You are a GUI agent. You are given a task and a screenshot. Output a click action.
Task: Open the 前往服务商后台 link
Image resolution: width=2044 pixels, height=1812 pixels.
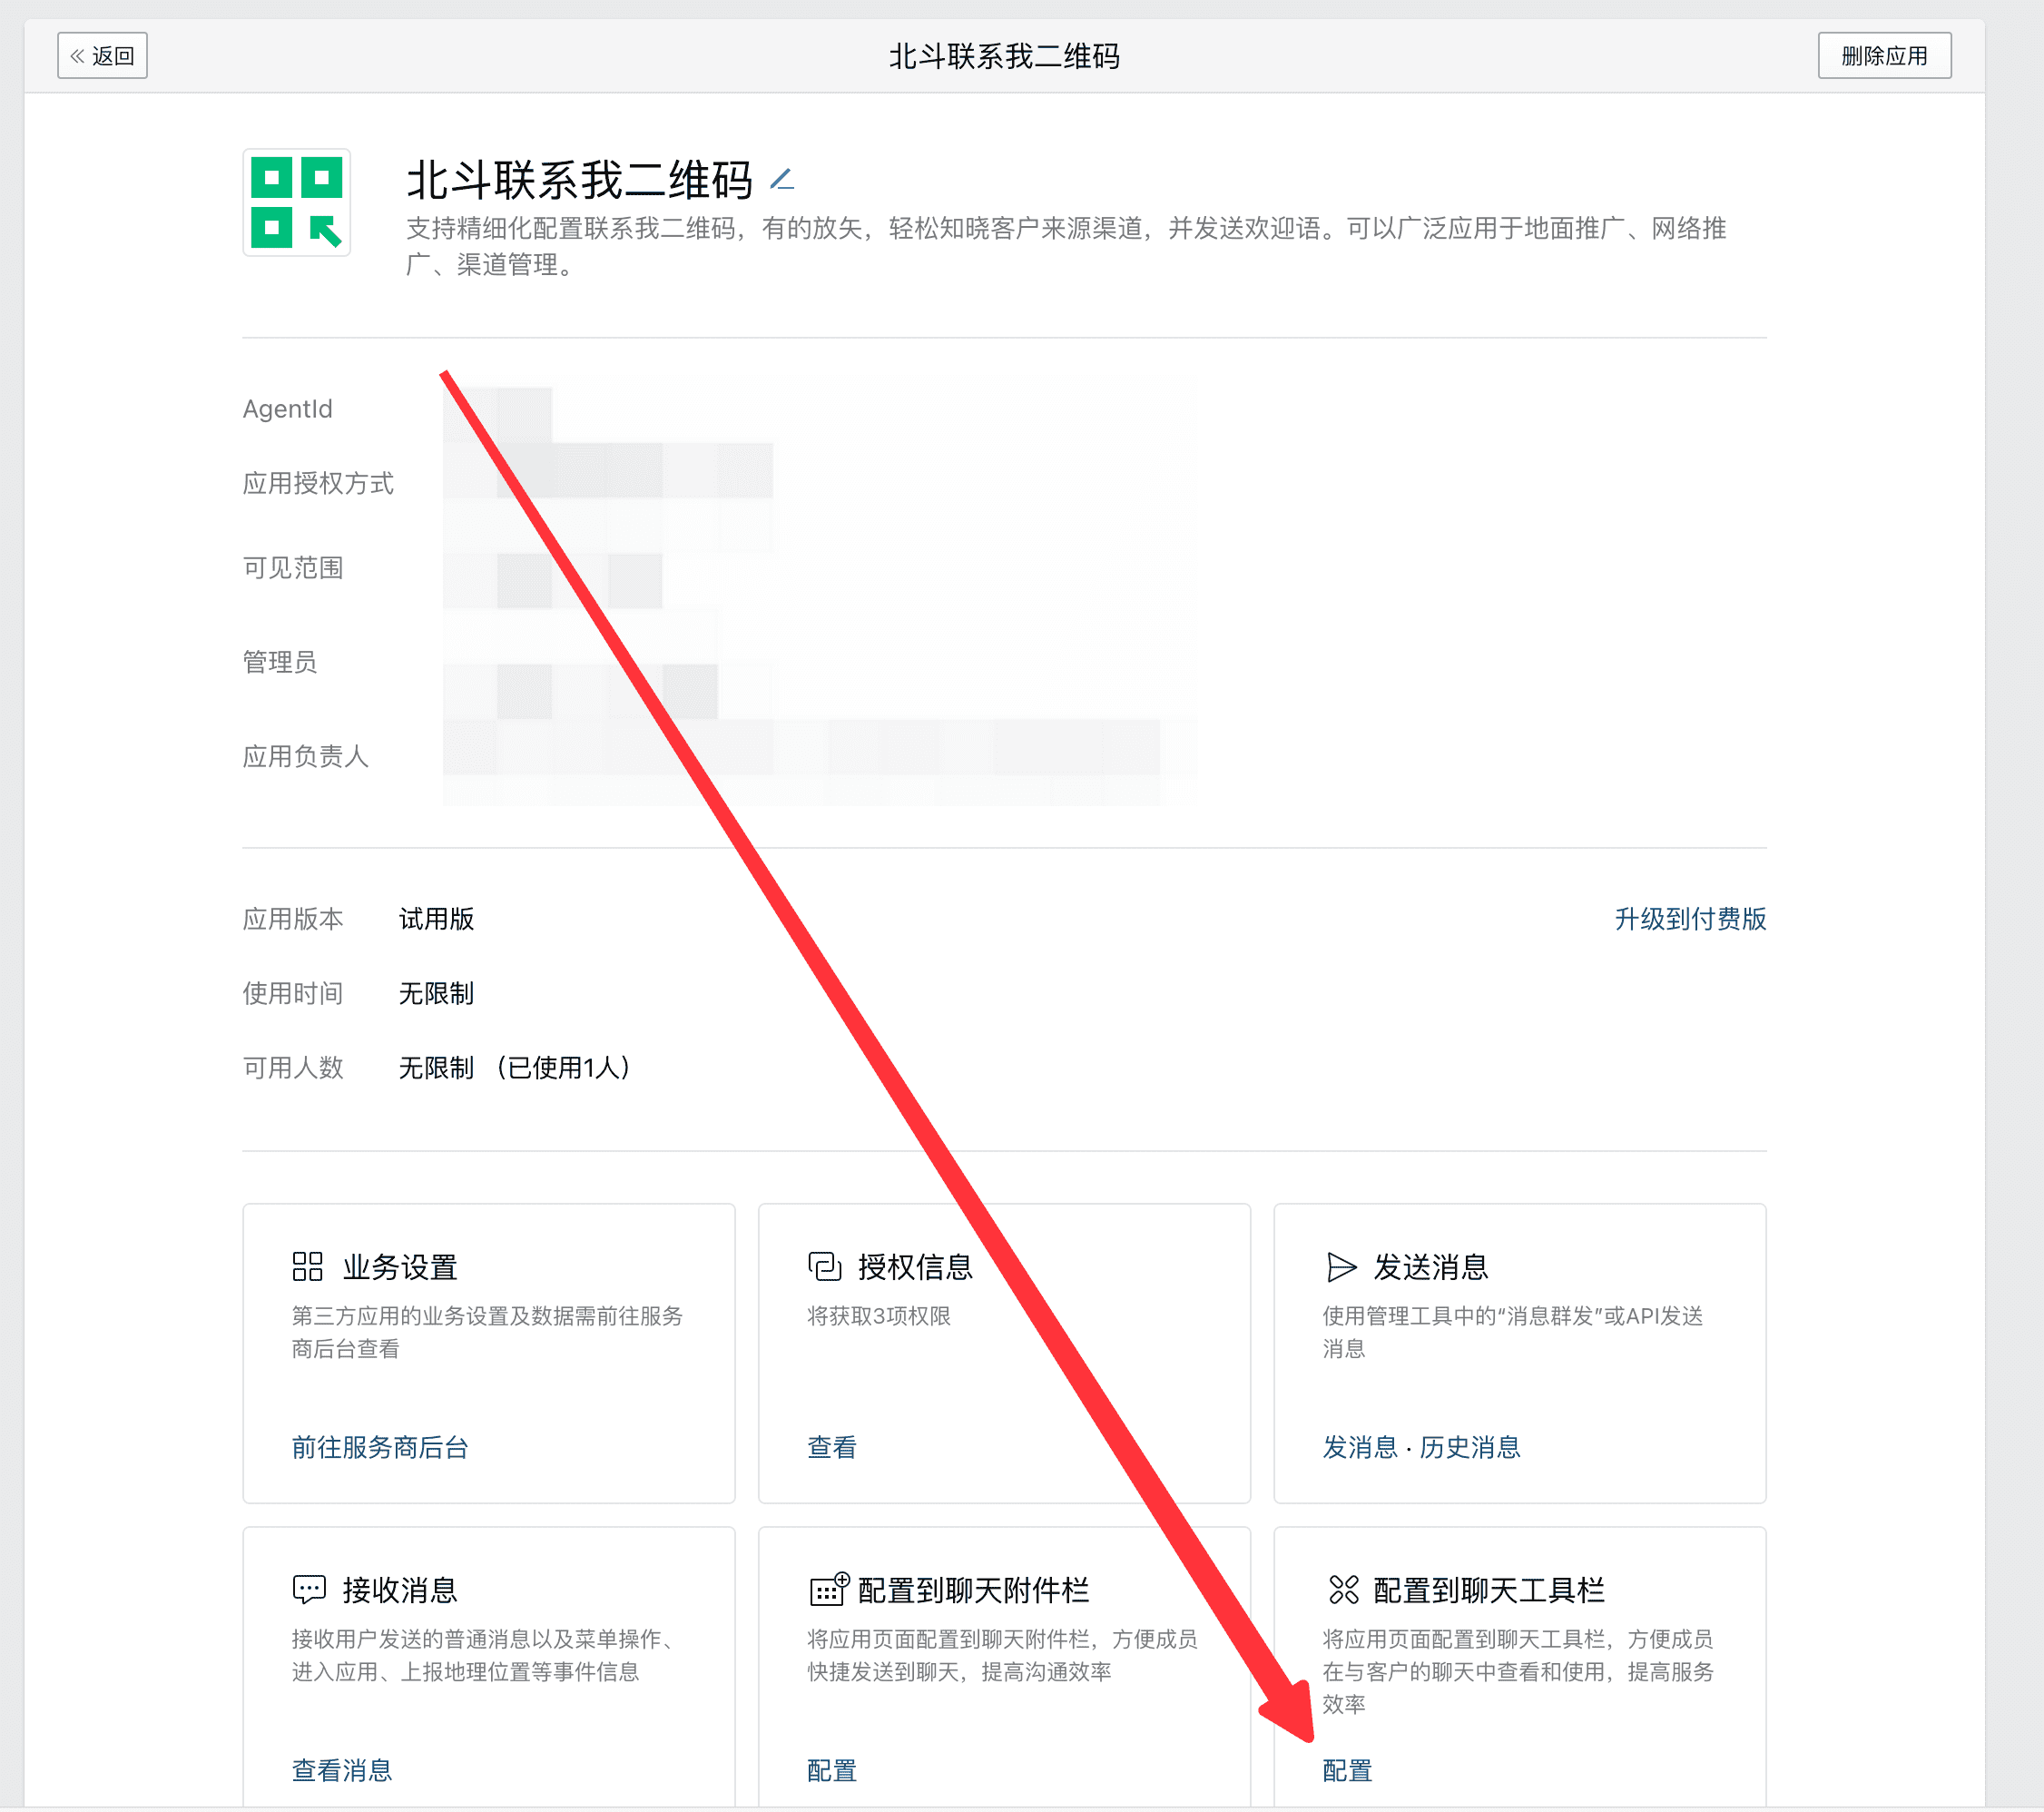click(x=380, y=1446)
